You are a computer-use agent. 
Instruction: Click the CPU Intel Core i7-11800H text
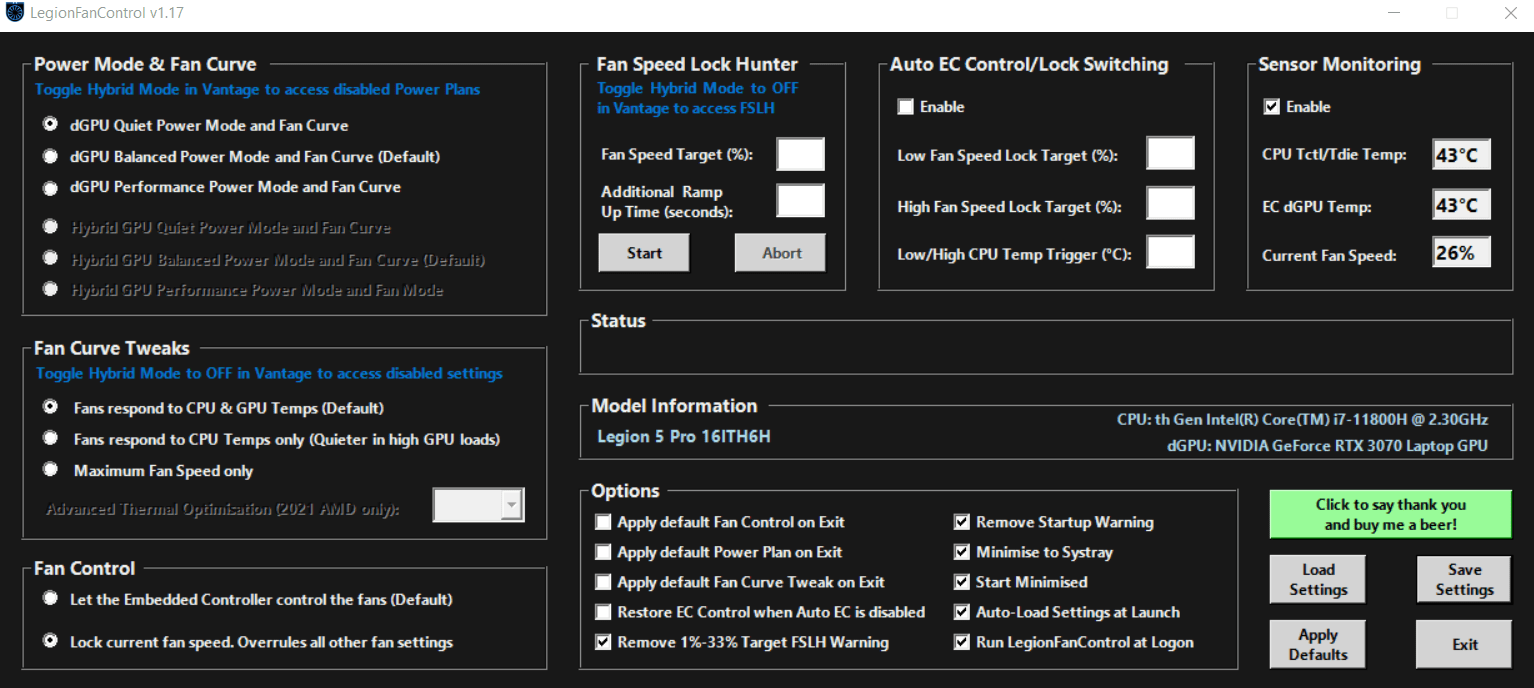[1302, 420]
